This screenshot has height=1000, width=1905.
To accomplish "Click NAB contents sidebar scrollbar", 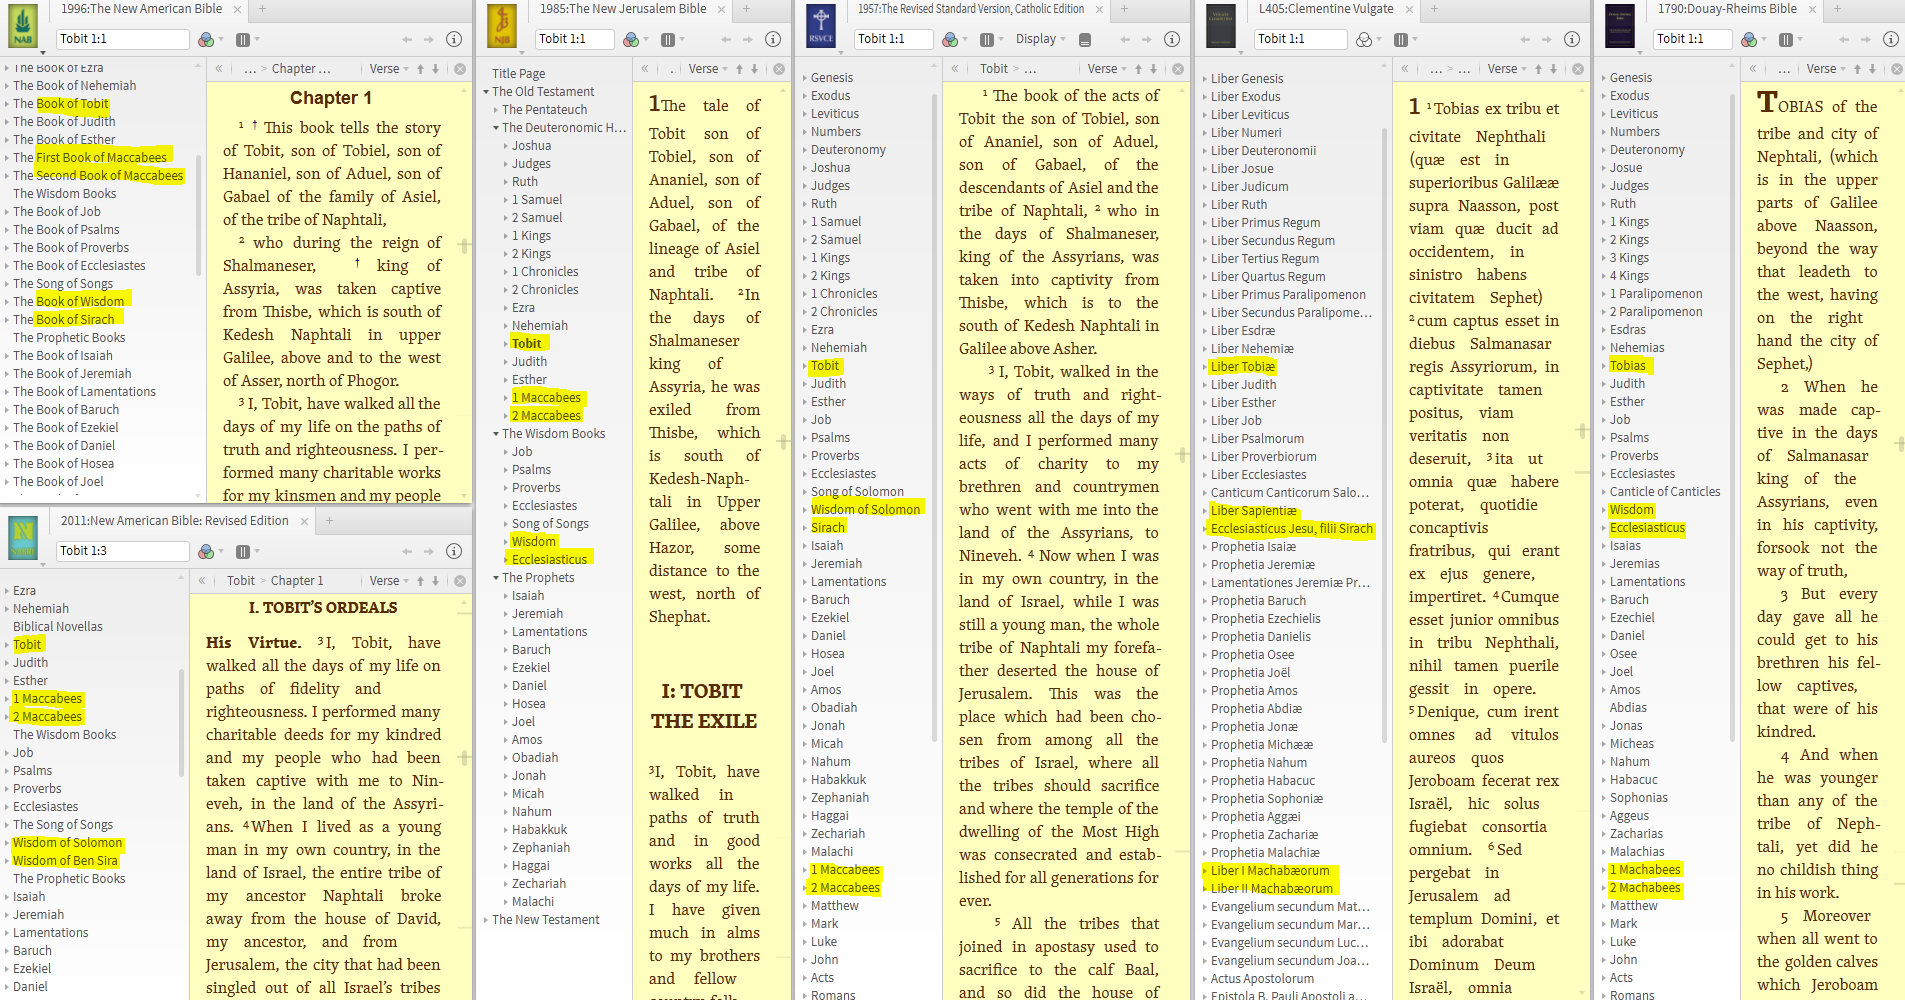I will [x=199, y=215].
